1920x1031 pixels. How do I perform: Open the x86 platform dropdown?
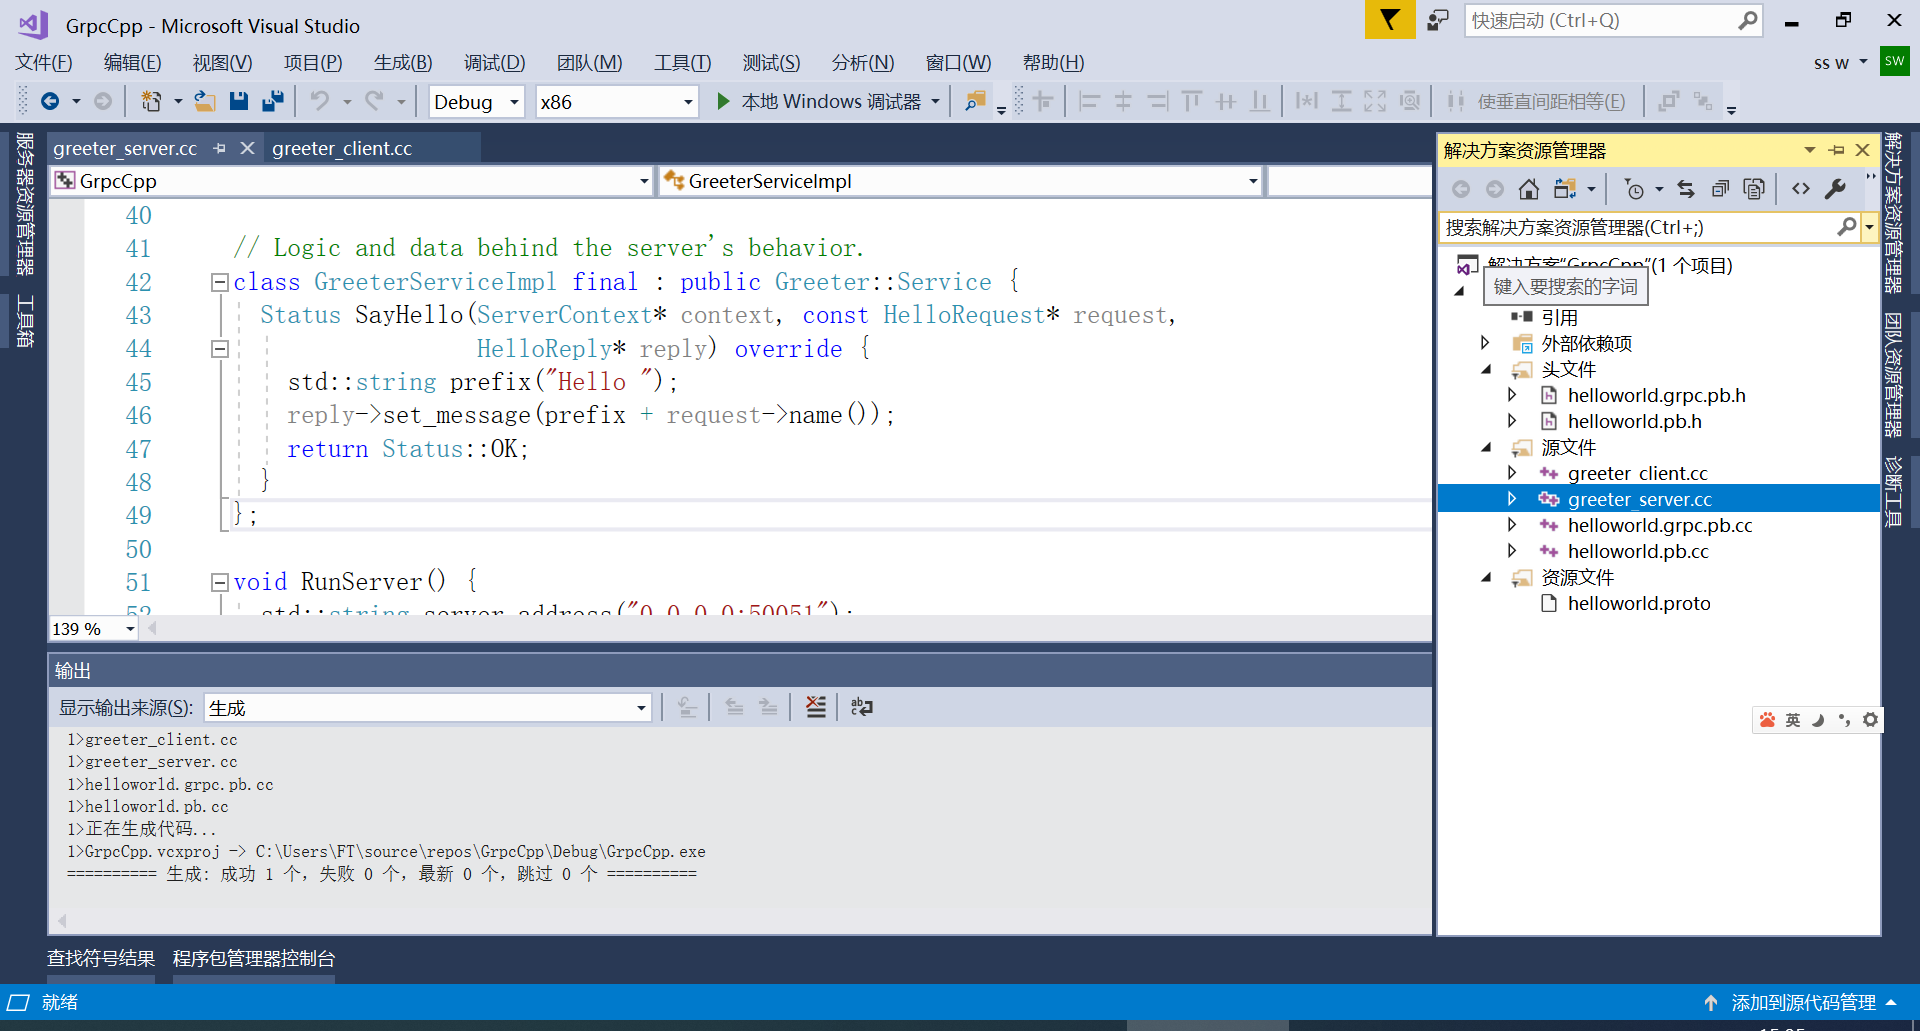[686, 101]
